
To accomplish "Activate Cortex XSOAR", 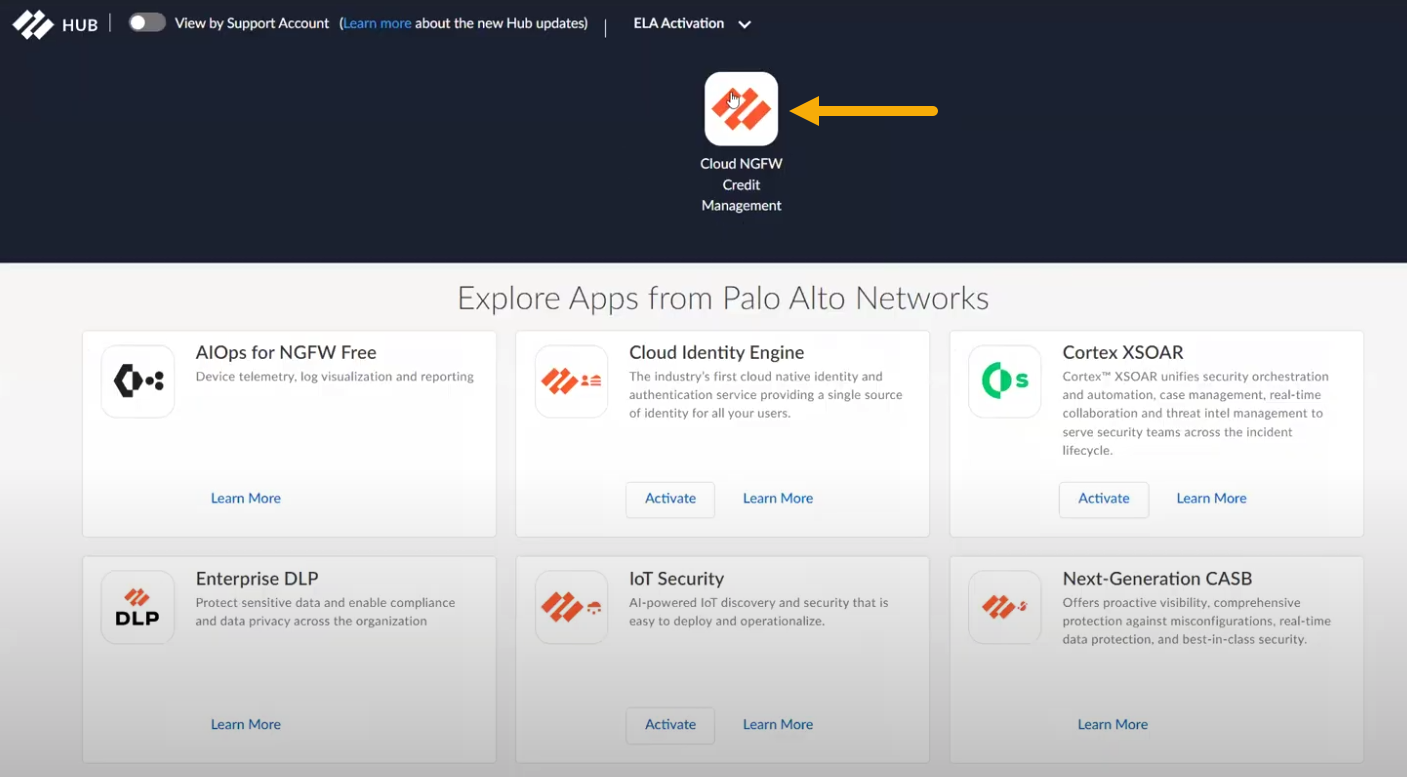I will (1103, 499).
